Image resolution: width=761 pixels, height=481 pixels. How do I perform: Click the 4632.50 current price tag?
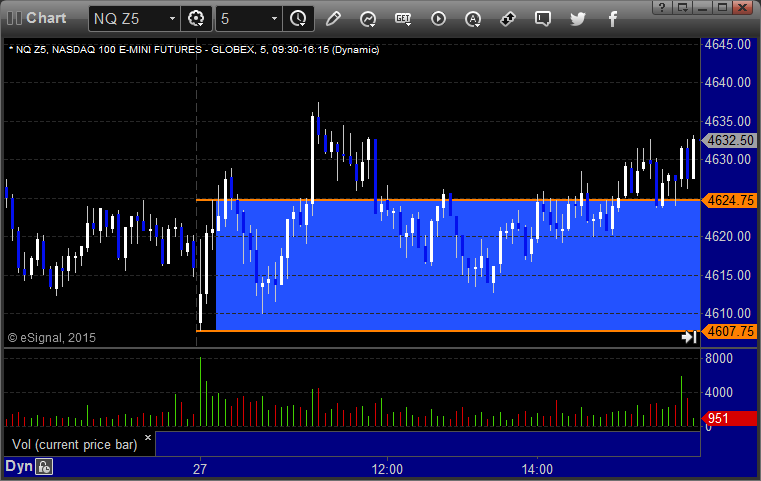[x=729, y=140]
